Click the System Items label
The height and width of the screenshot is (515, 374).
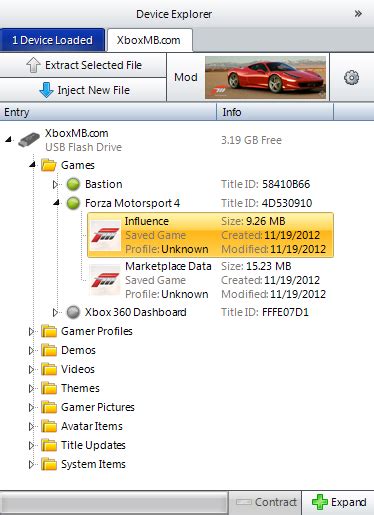click(93, 464)
